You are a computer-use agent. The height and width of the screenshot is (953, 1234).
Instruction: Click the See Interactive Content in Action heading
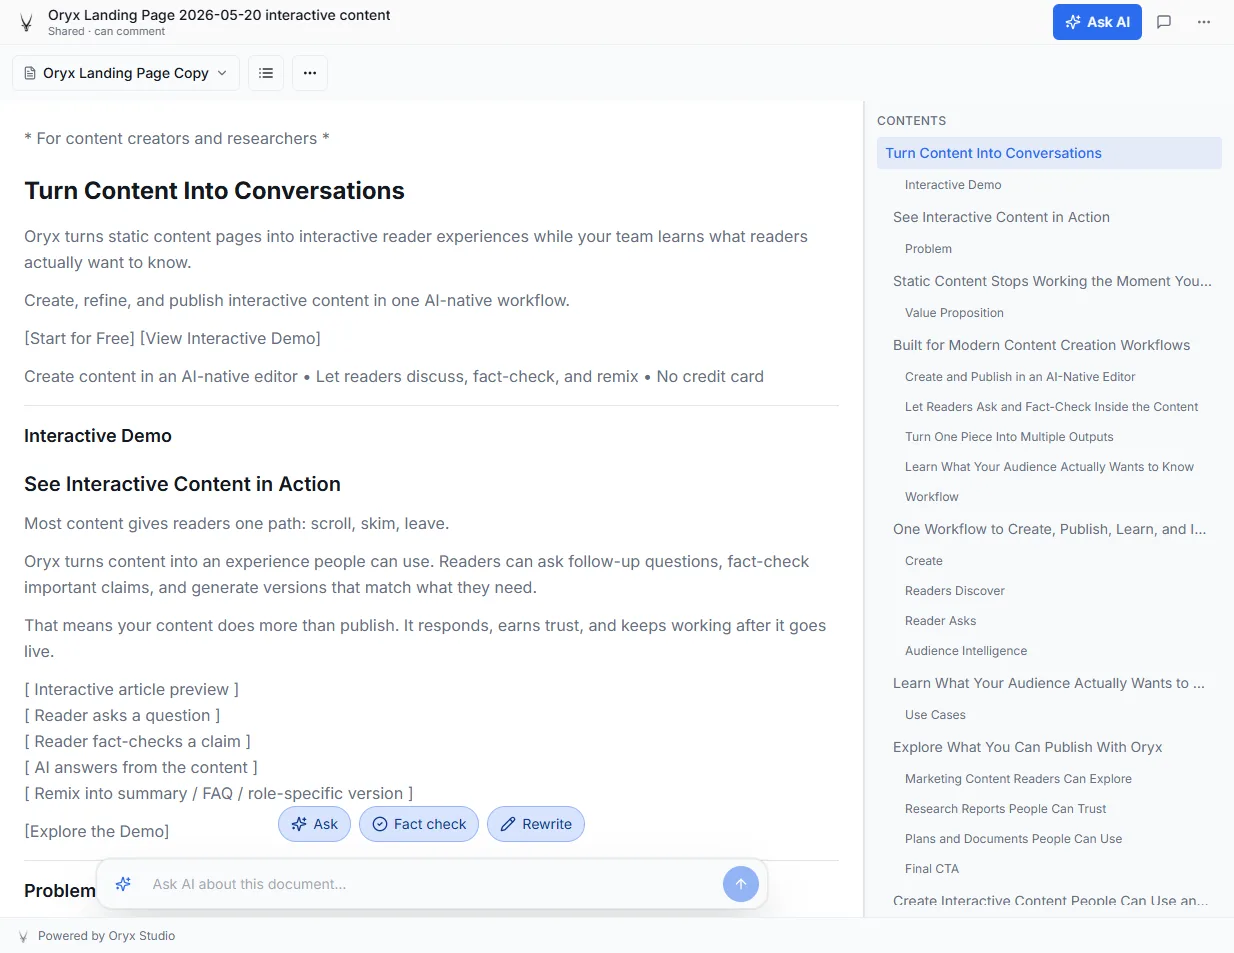182,484
